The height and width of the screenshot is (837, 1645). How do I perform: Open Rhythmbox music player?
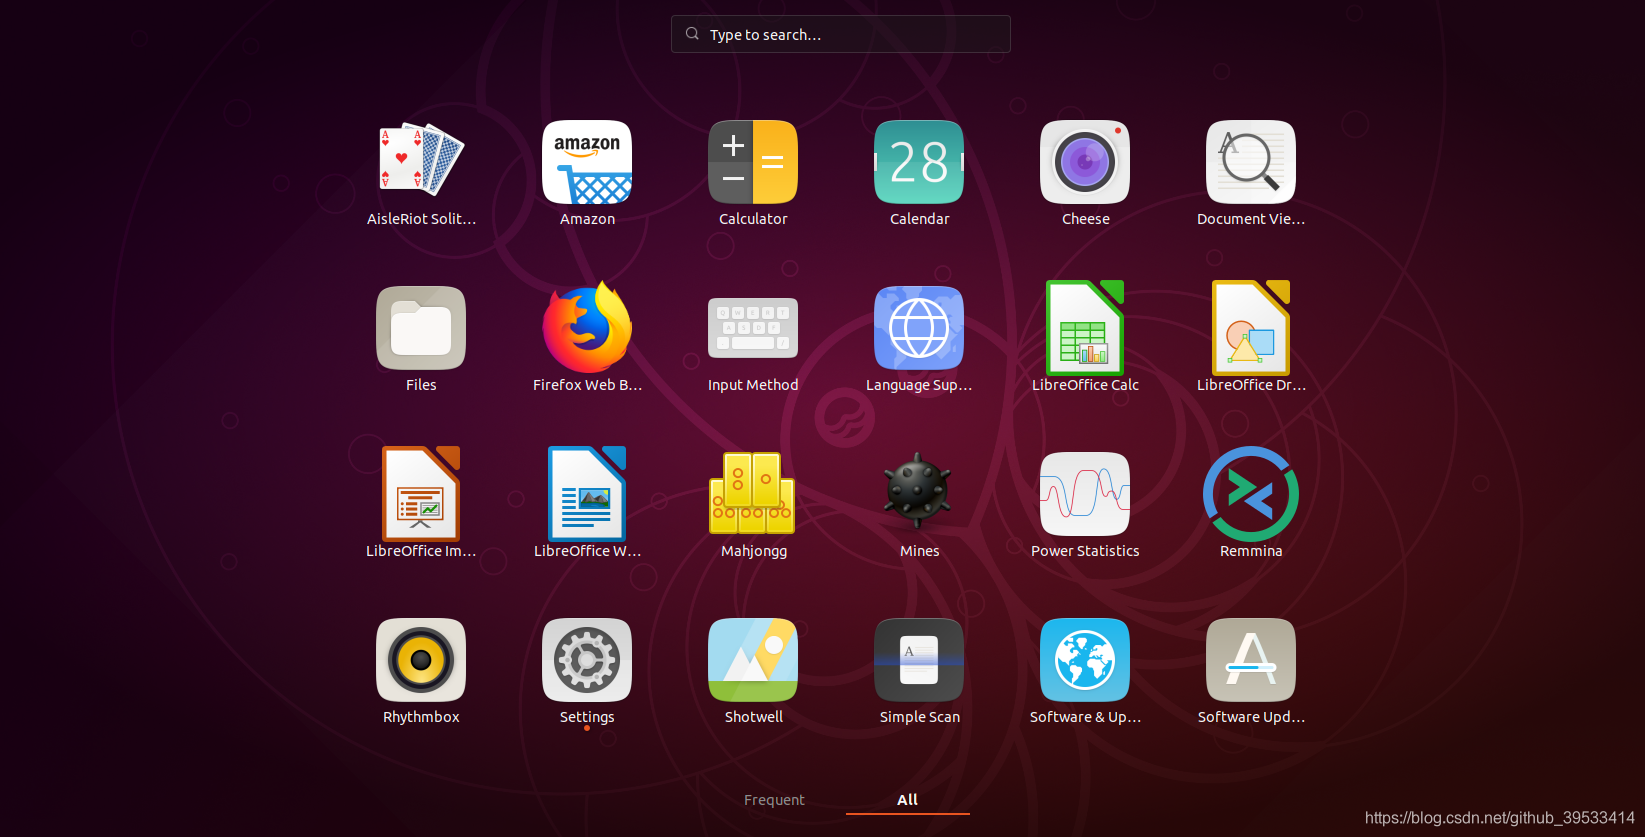(421, 660)
